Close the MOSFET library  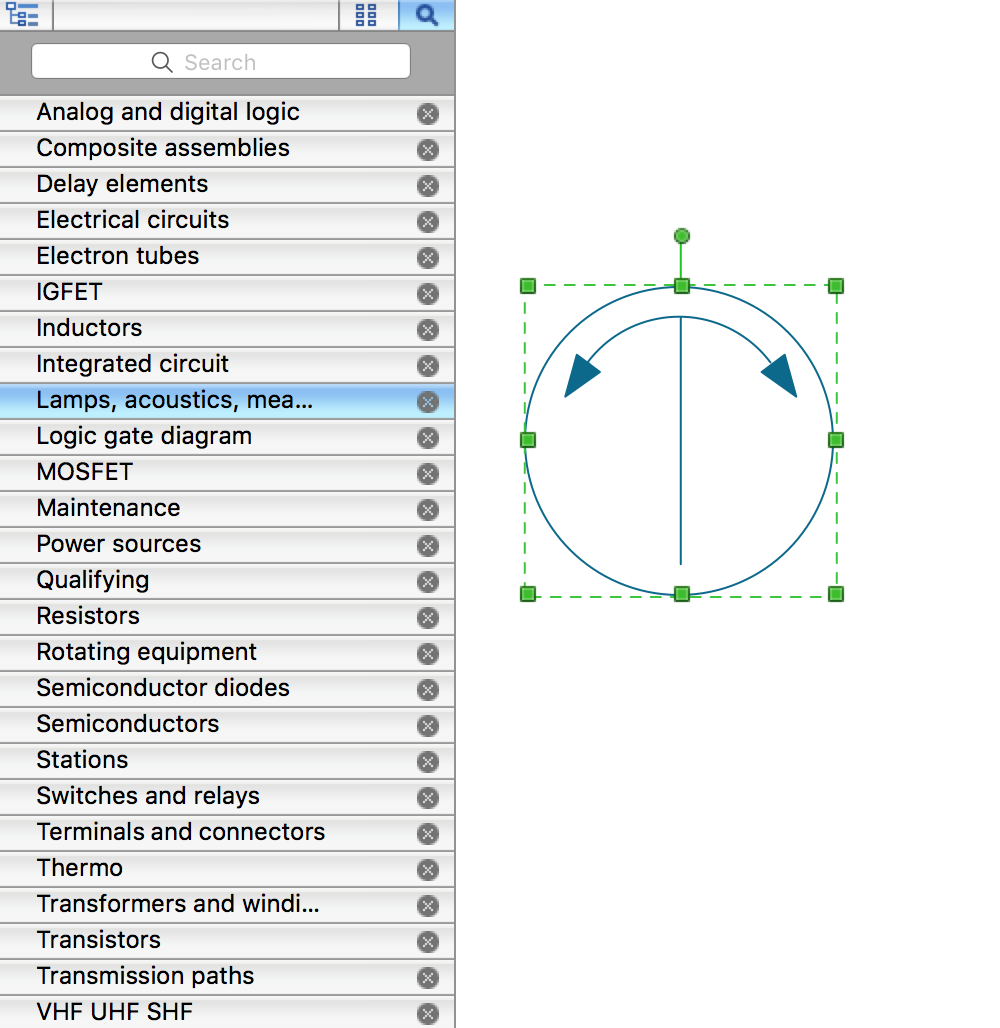428,474
